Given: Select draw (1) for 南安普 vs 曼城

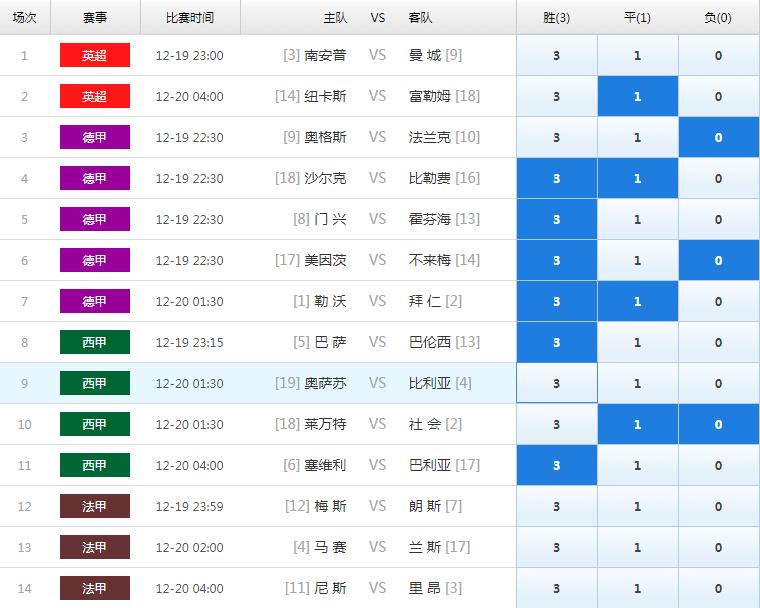Looking at the screenshot, I should tap(637, 55).
